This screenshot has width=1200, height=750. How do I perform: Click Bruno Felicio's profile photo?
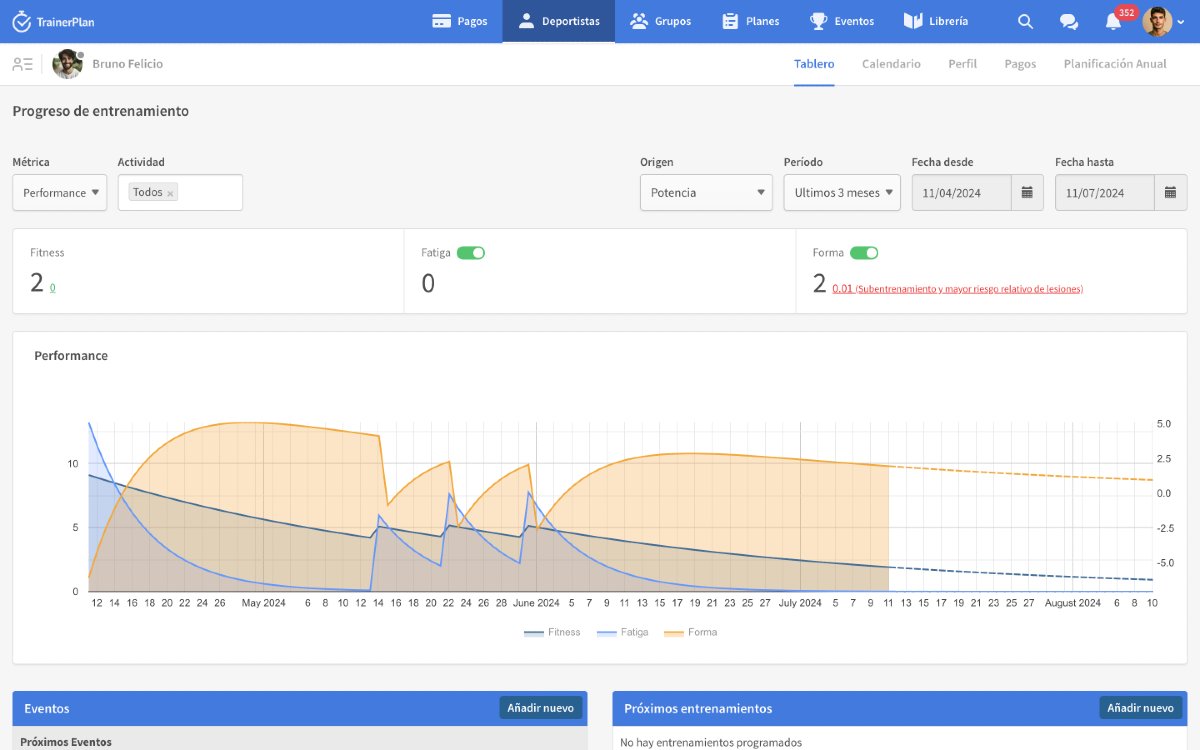coord(67,64)
